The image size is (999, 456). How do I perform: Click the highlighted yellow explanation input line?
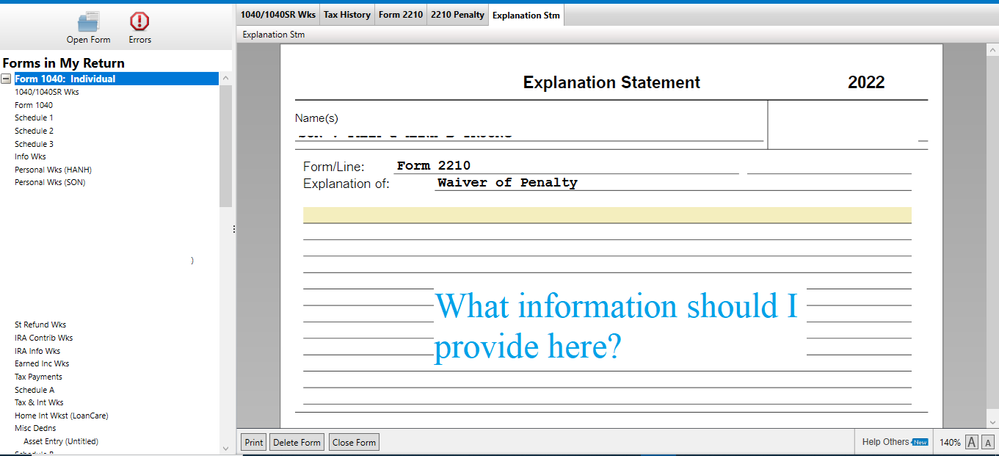point(607,215)
